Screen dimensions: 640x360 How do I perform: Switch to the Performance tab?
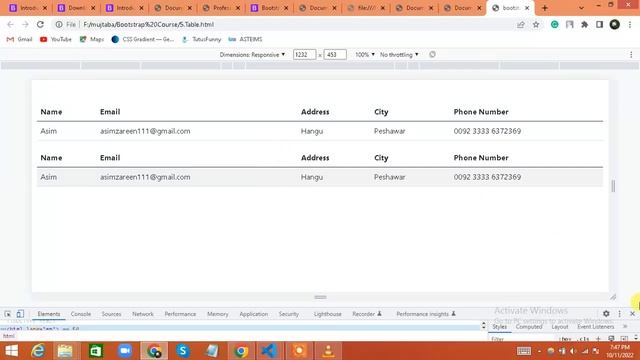coord(180,314)
